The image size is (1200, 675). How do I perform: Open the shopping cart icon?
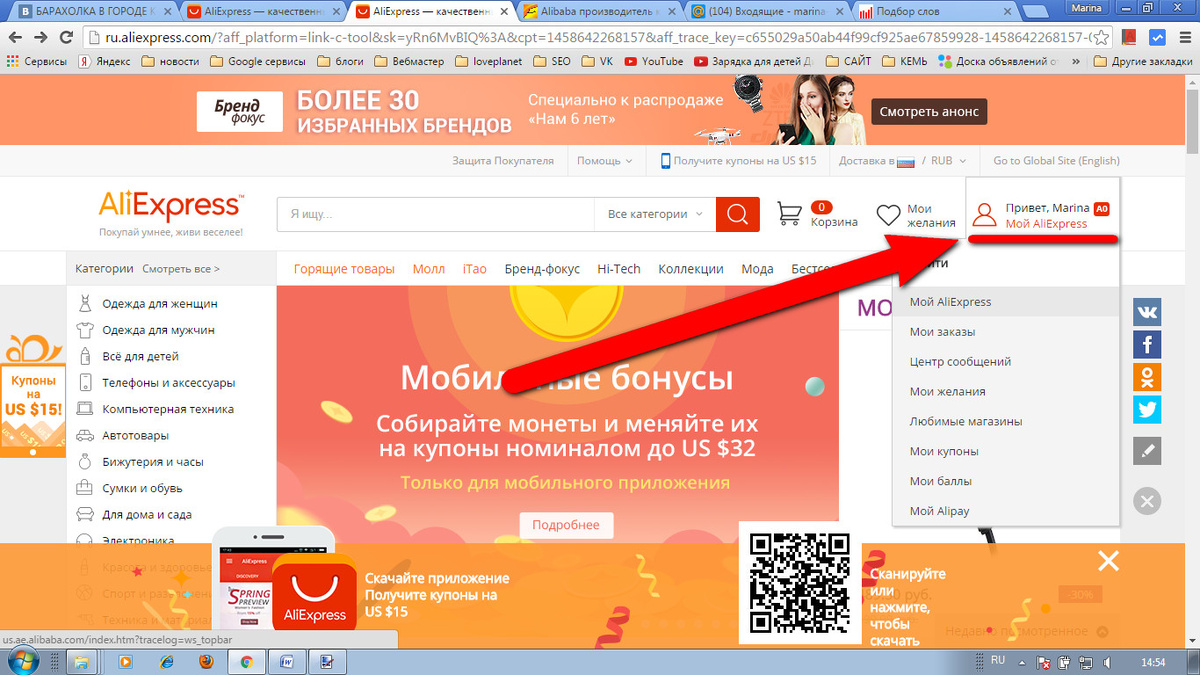(x=790, y=214)
